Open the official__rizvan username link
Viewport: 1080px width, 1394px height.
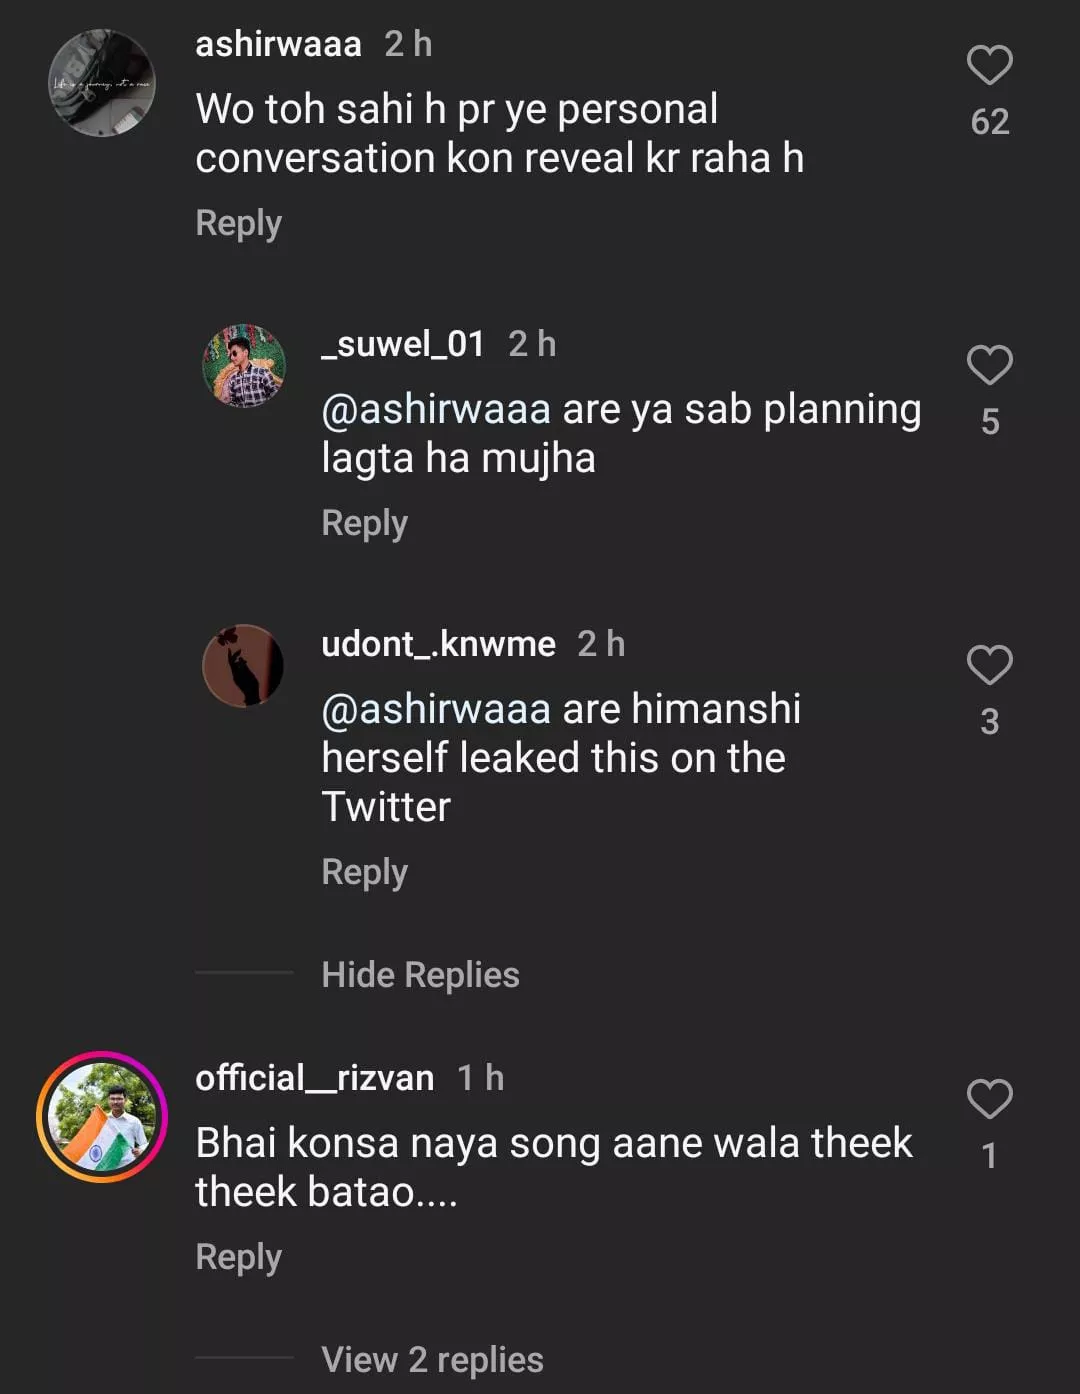314,1078
